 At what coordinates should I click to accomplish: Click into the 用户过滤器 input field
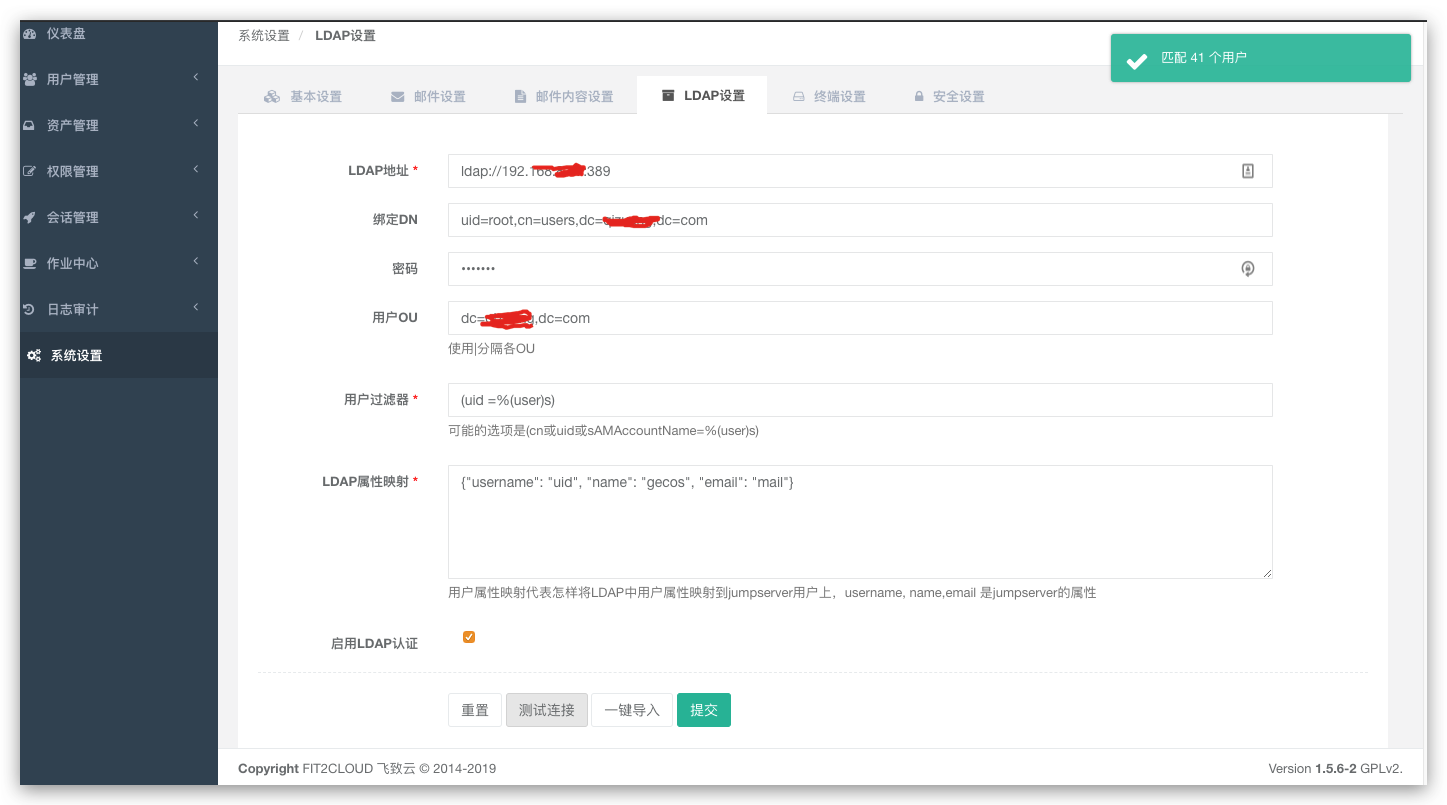click(860, 400)
